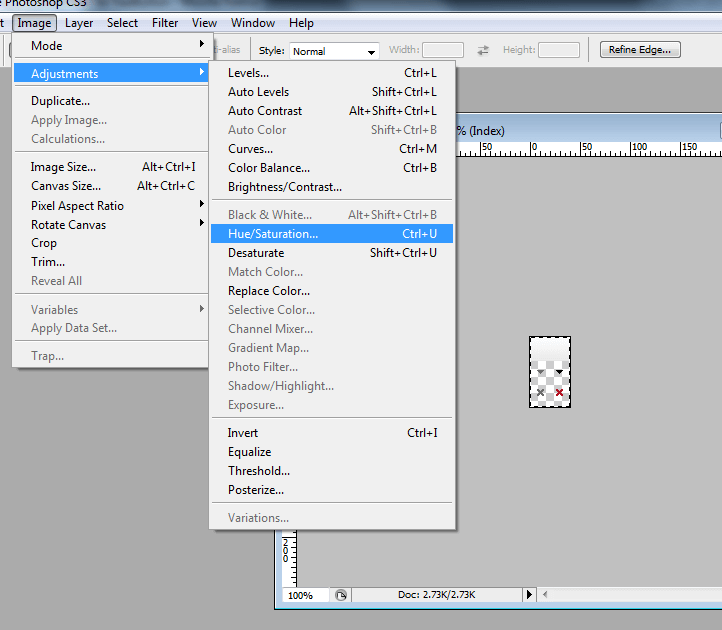Open the status bar info arrow menu

point(527,595)
